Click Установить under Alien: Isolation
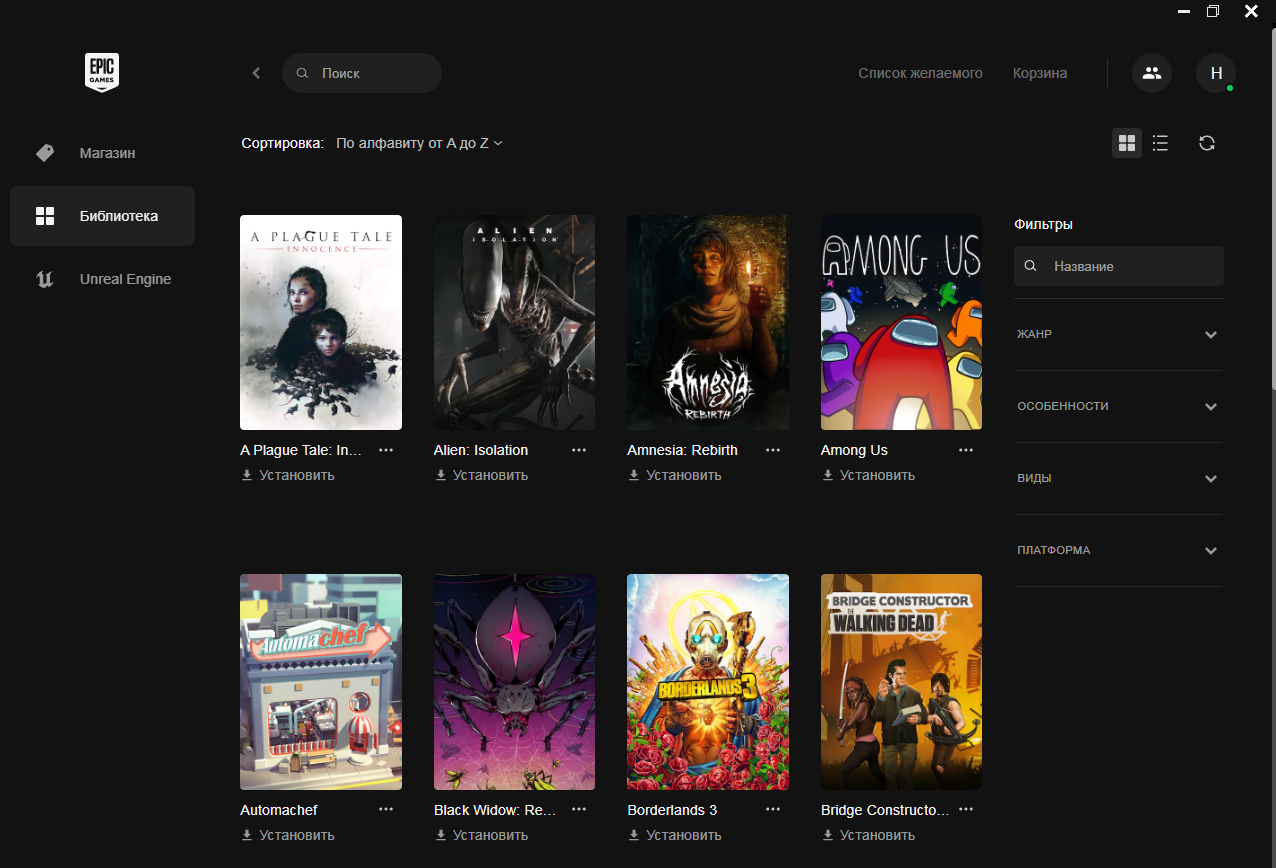This screenshot has width=1276, height=868. (481, 475)
